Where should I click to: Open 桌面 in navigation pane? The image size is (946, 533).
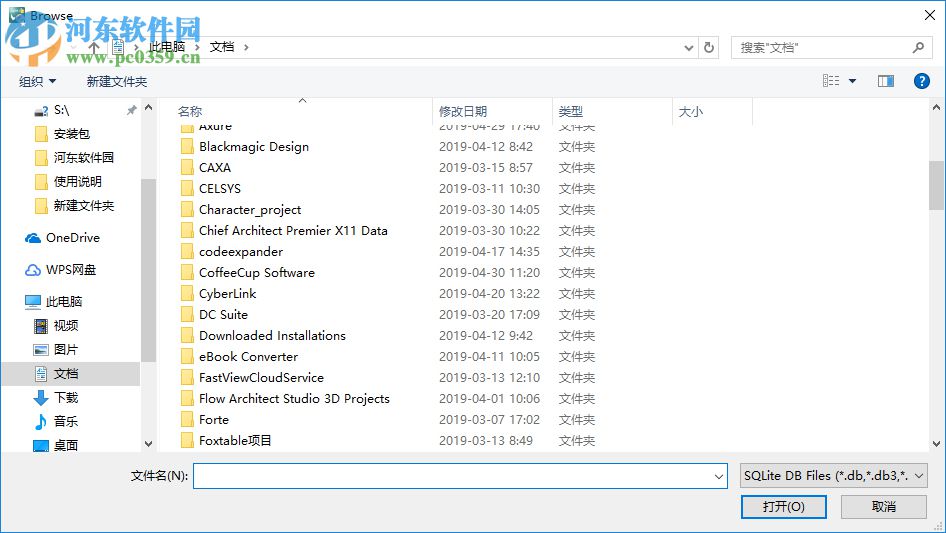tap(66, 445)
